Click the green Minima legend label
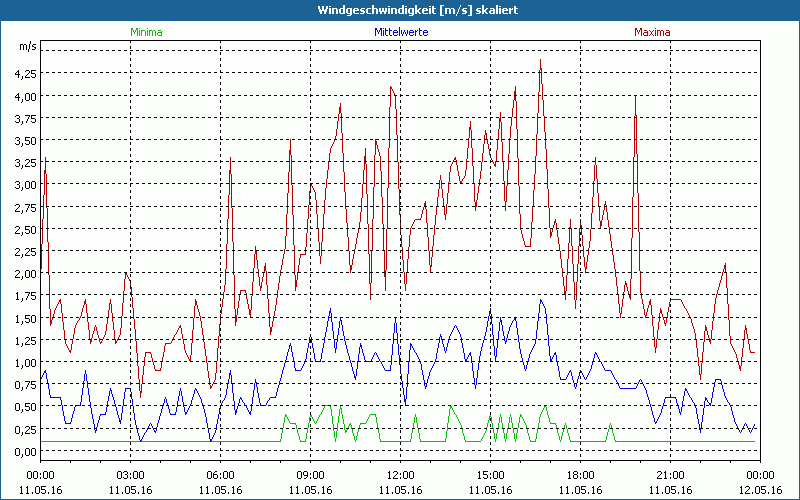Screen dimensions: 800x500 tap(145, 32)
